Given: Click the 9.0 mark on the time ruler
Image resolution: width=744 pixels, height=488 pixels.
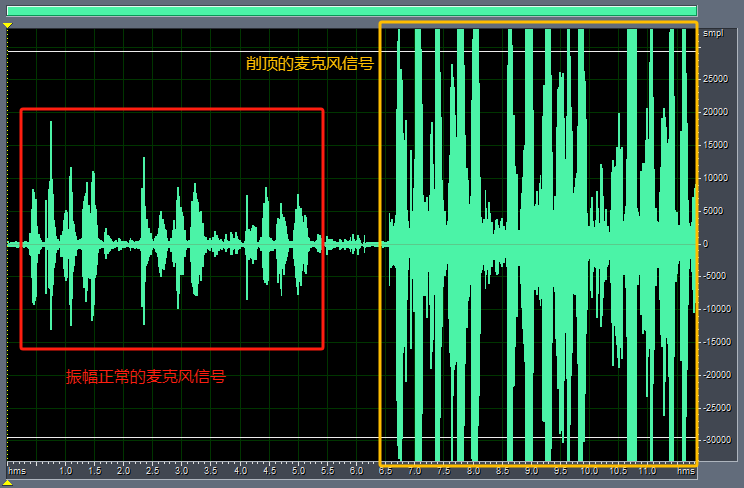Looking at the screenshot, I should click(x=531, y=470).
